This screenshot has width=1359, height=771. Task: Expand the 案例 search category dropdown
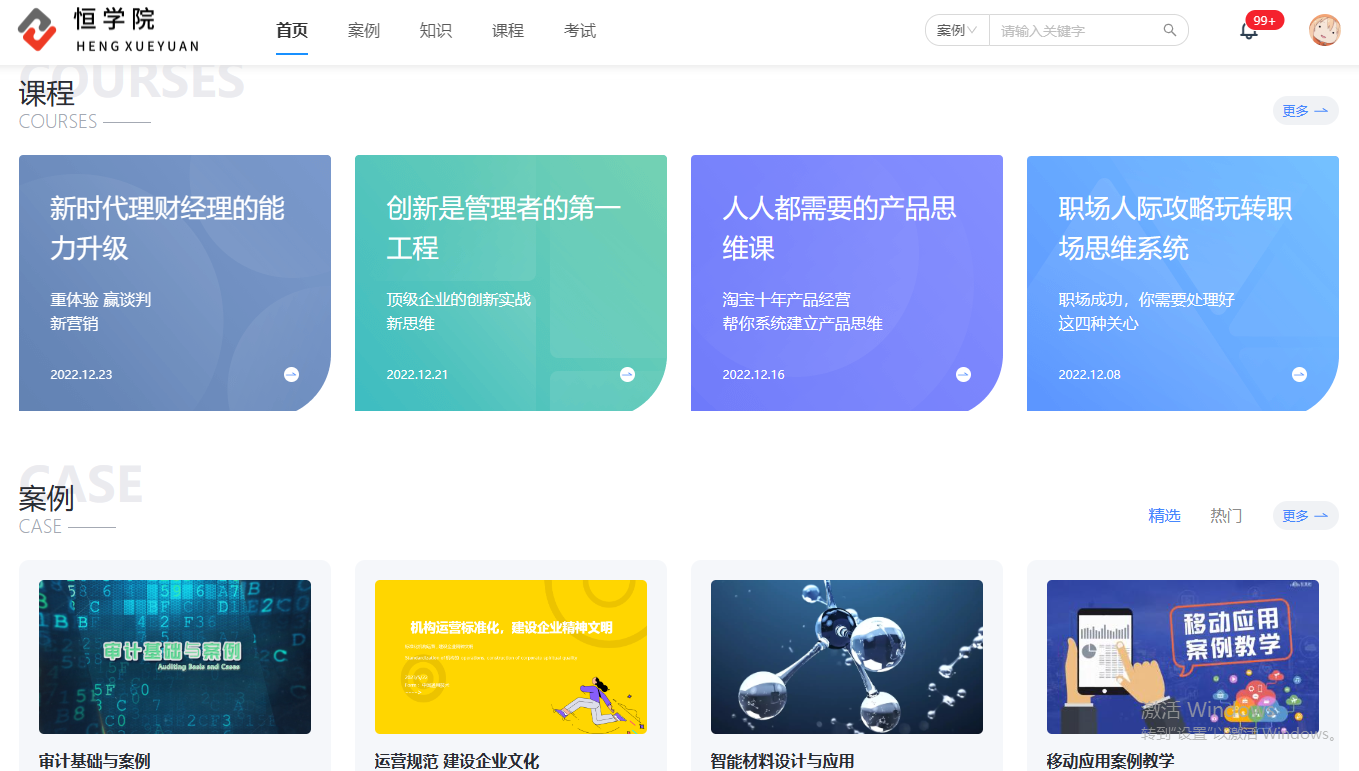[956, 31]
